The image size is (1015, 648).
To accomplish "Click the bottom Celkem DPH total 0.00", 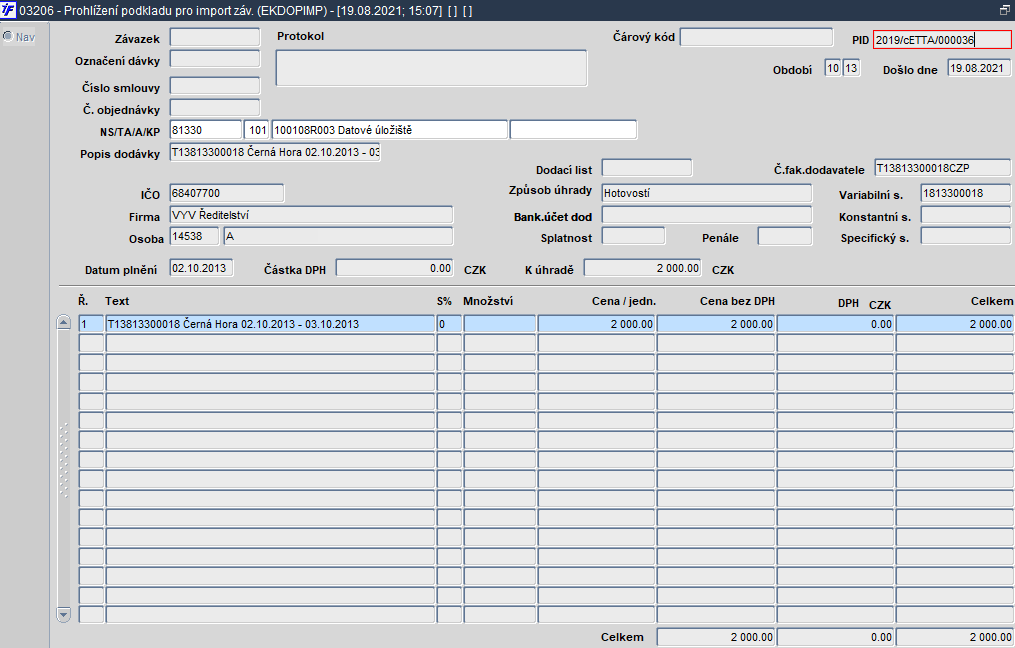I will coord(836,637).
